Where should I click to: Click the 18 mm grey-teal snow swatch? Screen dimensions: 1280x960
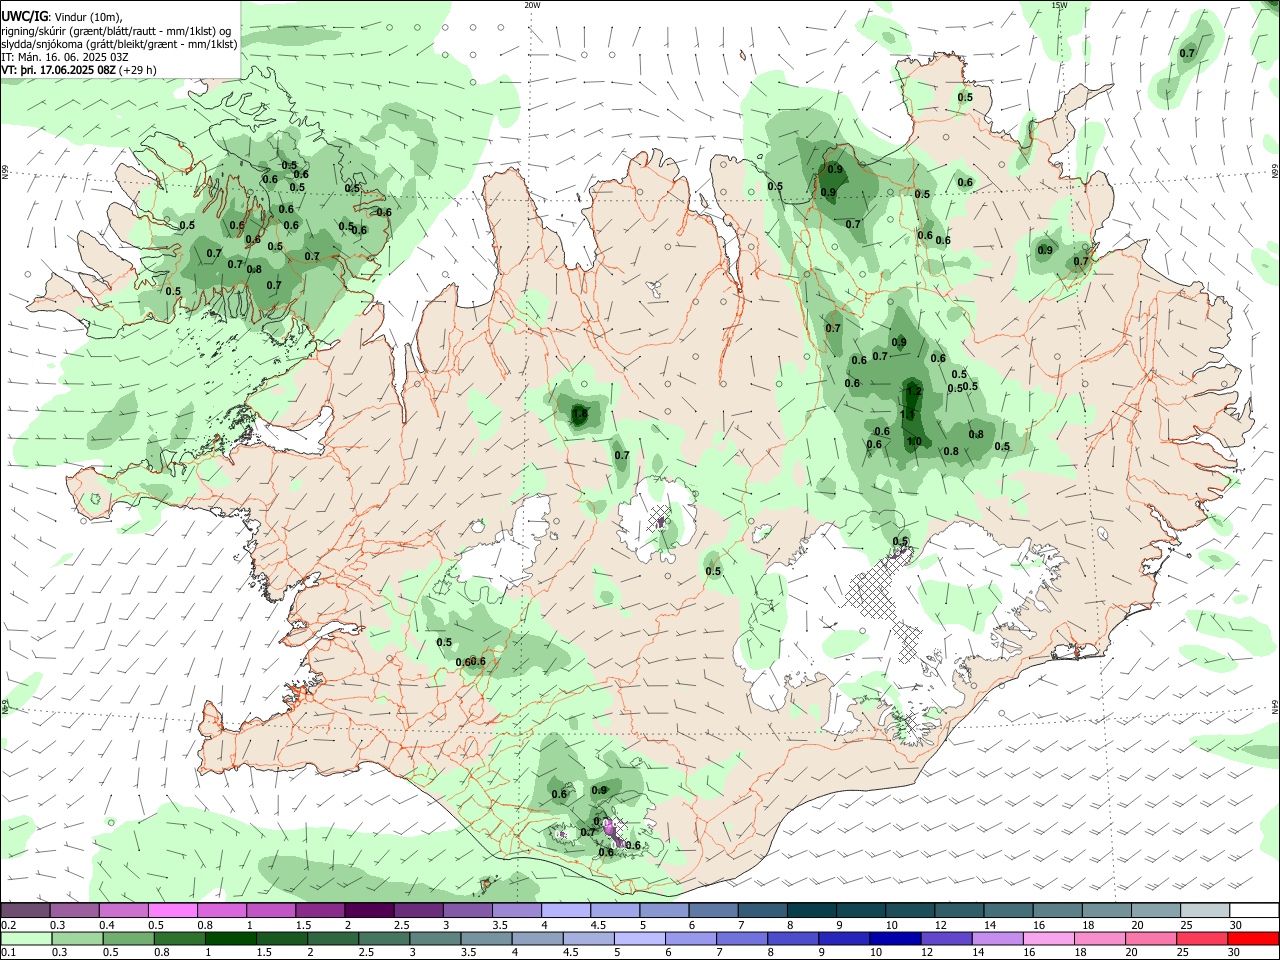[x=1107, y=911]
